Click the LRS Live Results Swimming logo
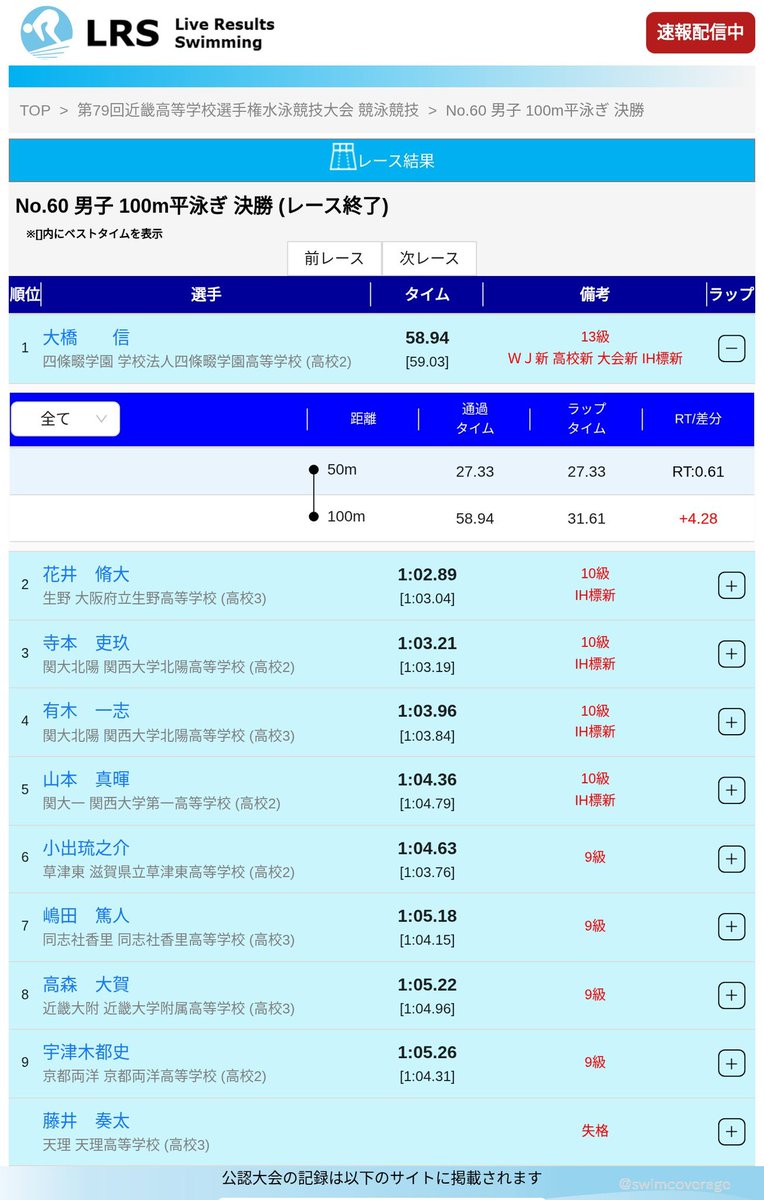Screen dimensions: 764x1200 coord(147,32)
